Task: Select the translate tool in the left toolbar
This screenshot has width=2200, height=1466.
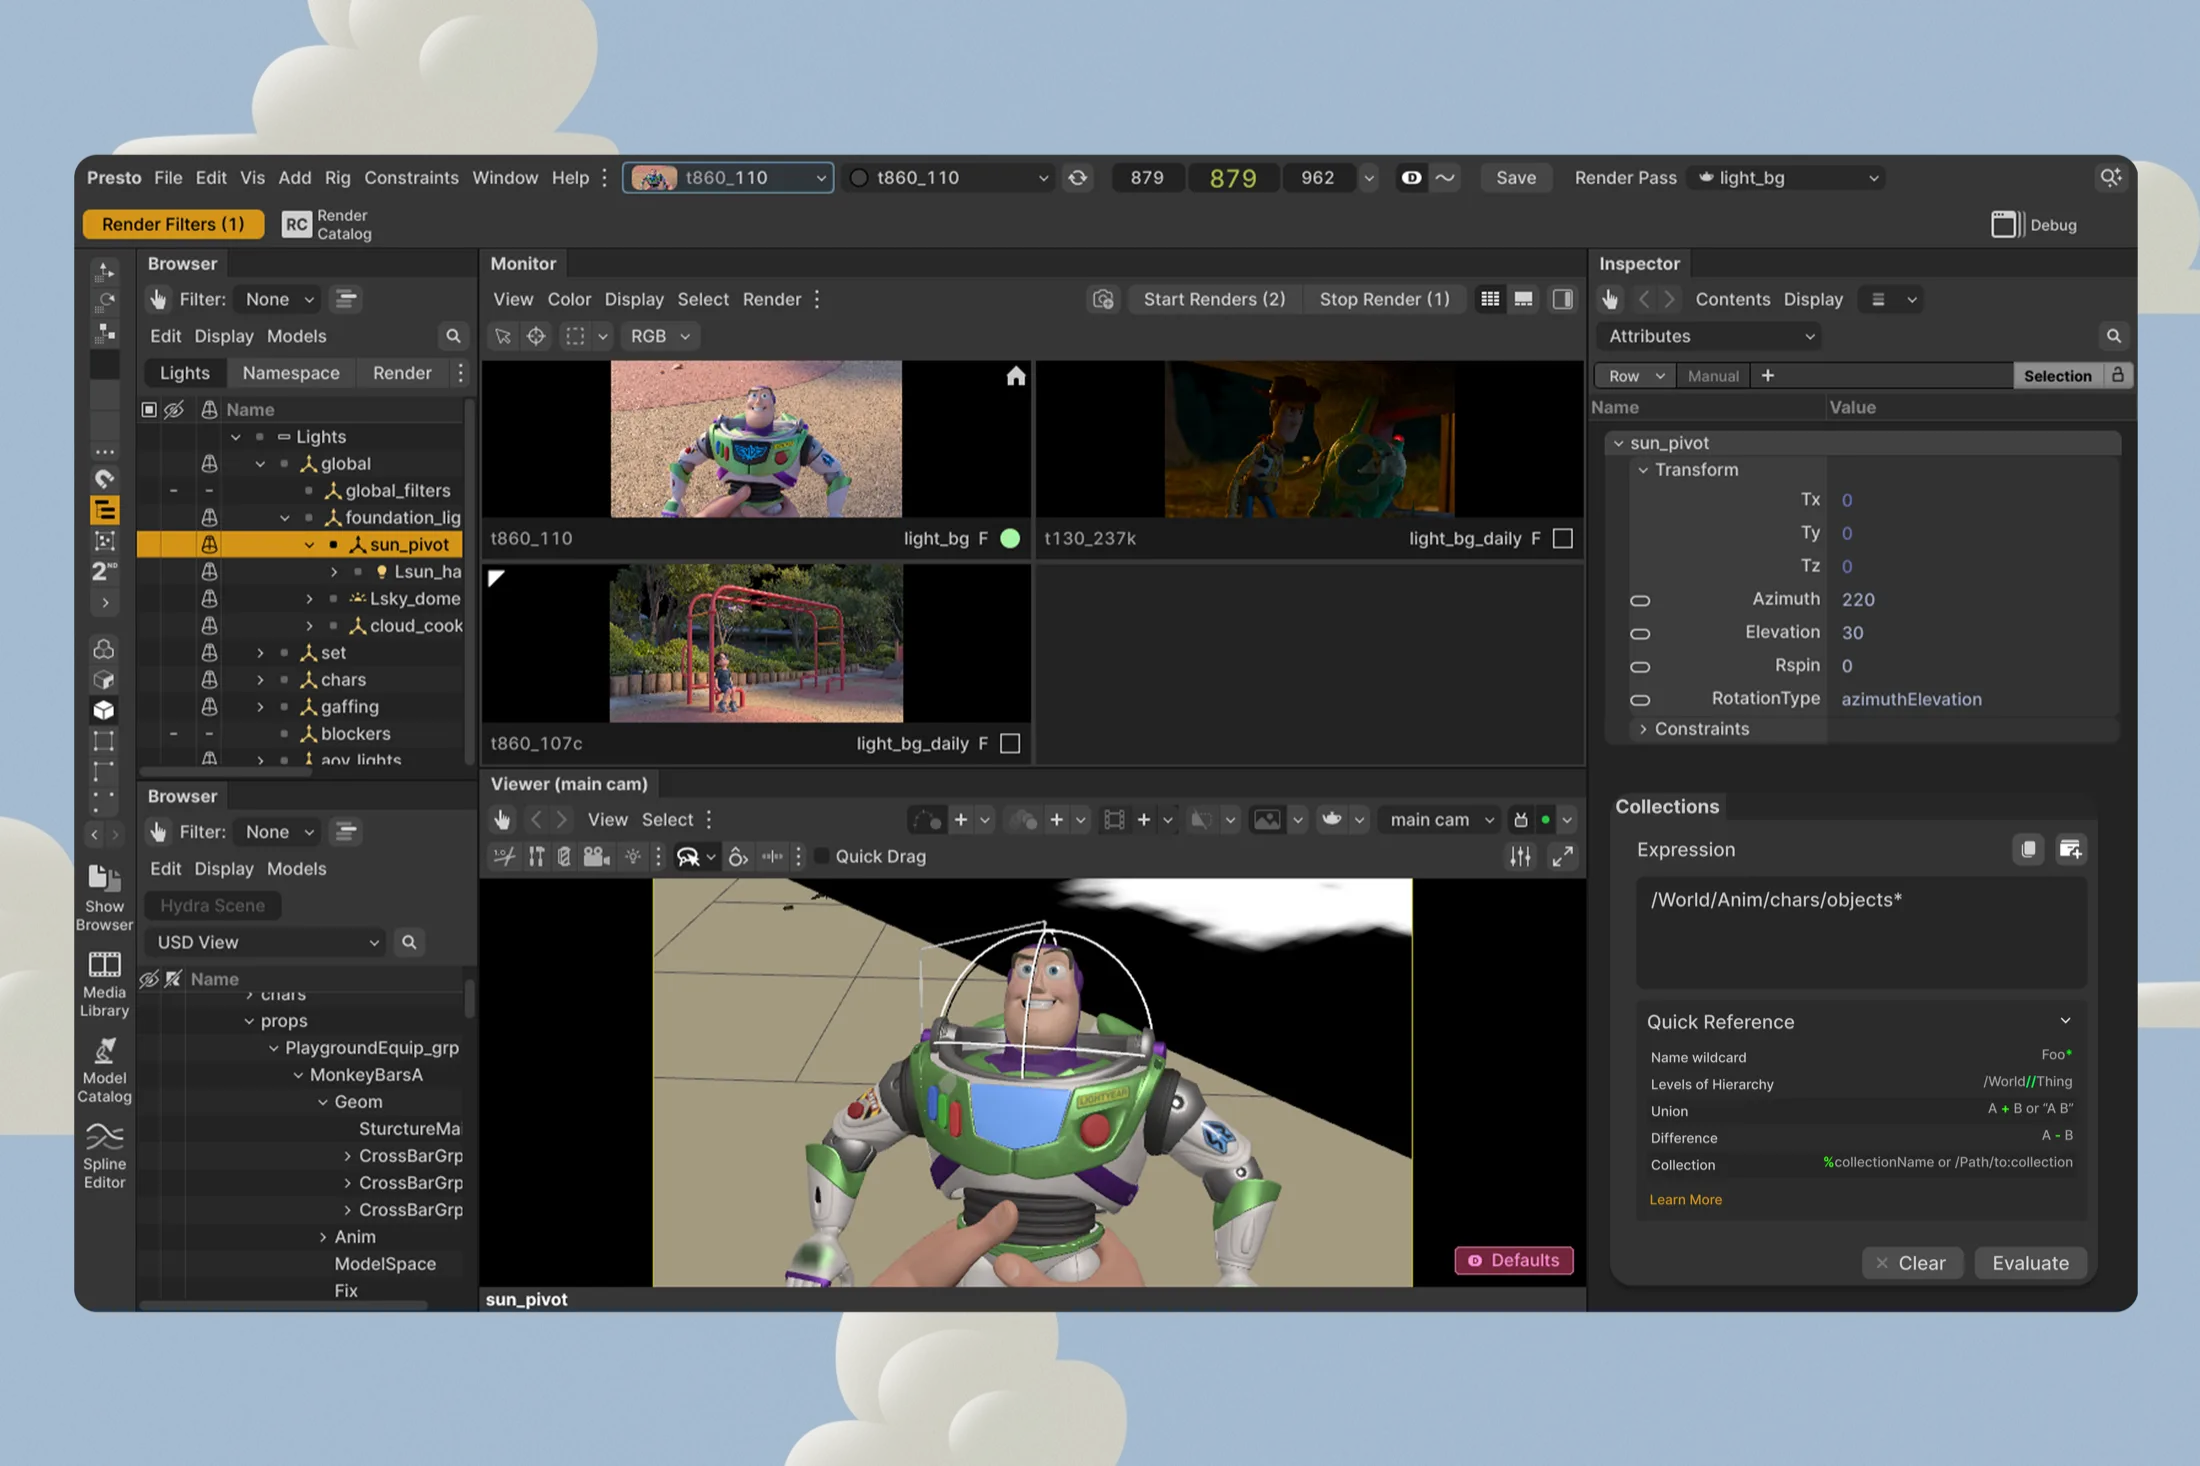Action: click(104, 271)
